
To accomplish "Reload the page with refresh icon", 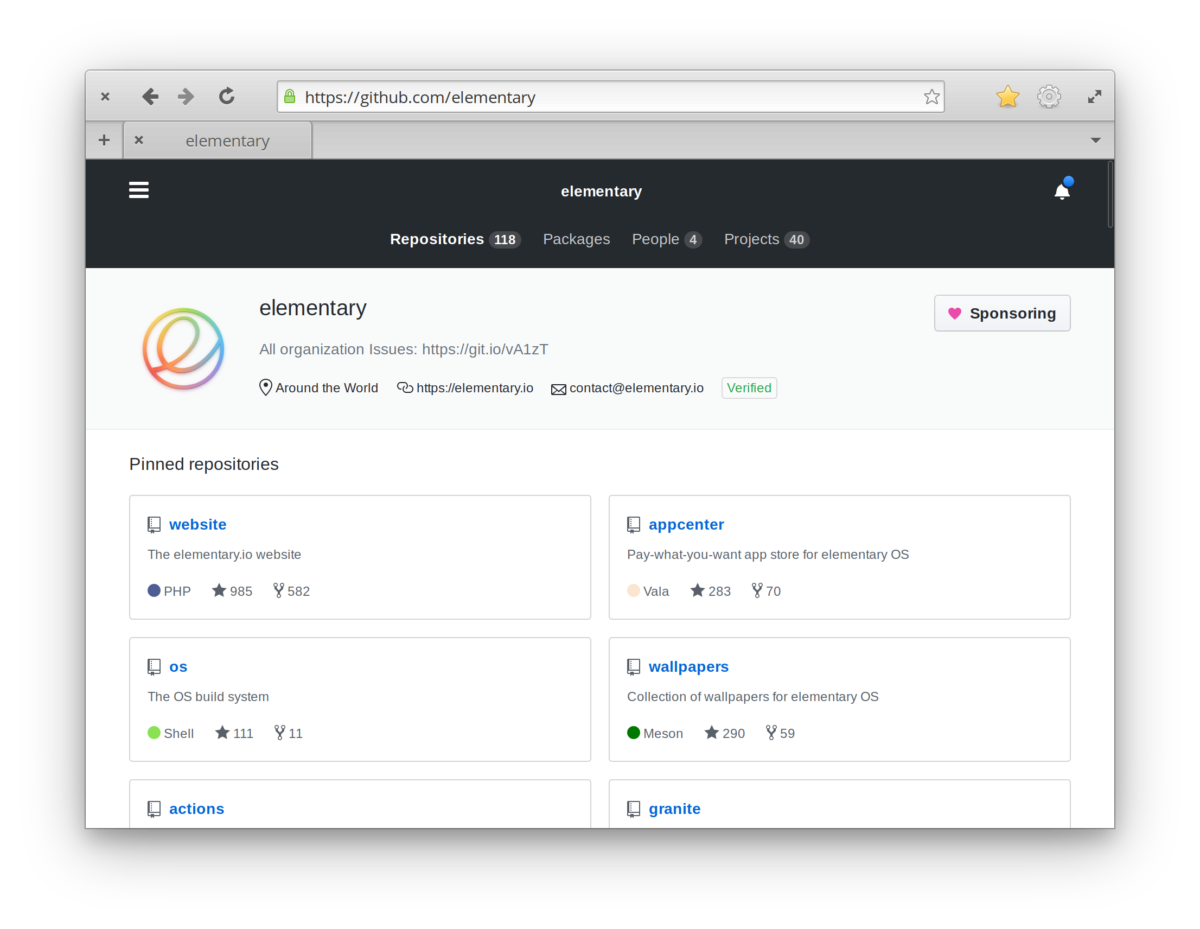I will pyautogui.click(x=227, y=96).
